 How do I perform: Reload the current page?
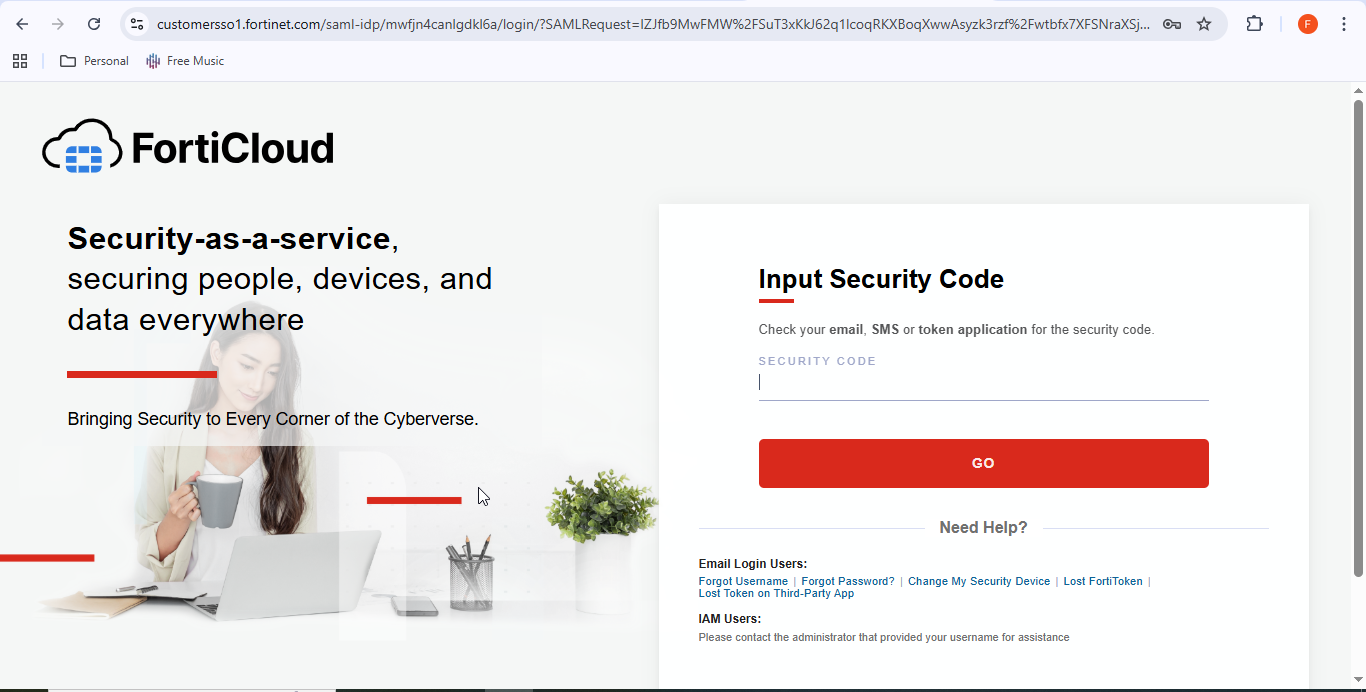click(x=94, y=24)
